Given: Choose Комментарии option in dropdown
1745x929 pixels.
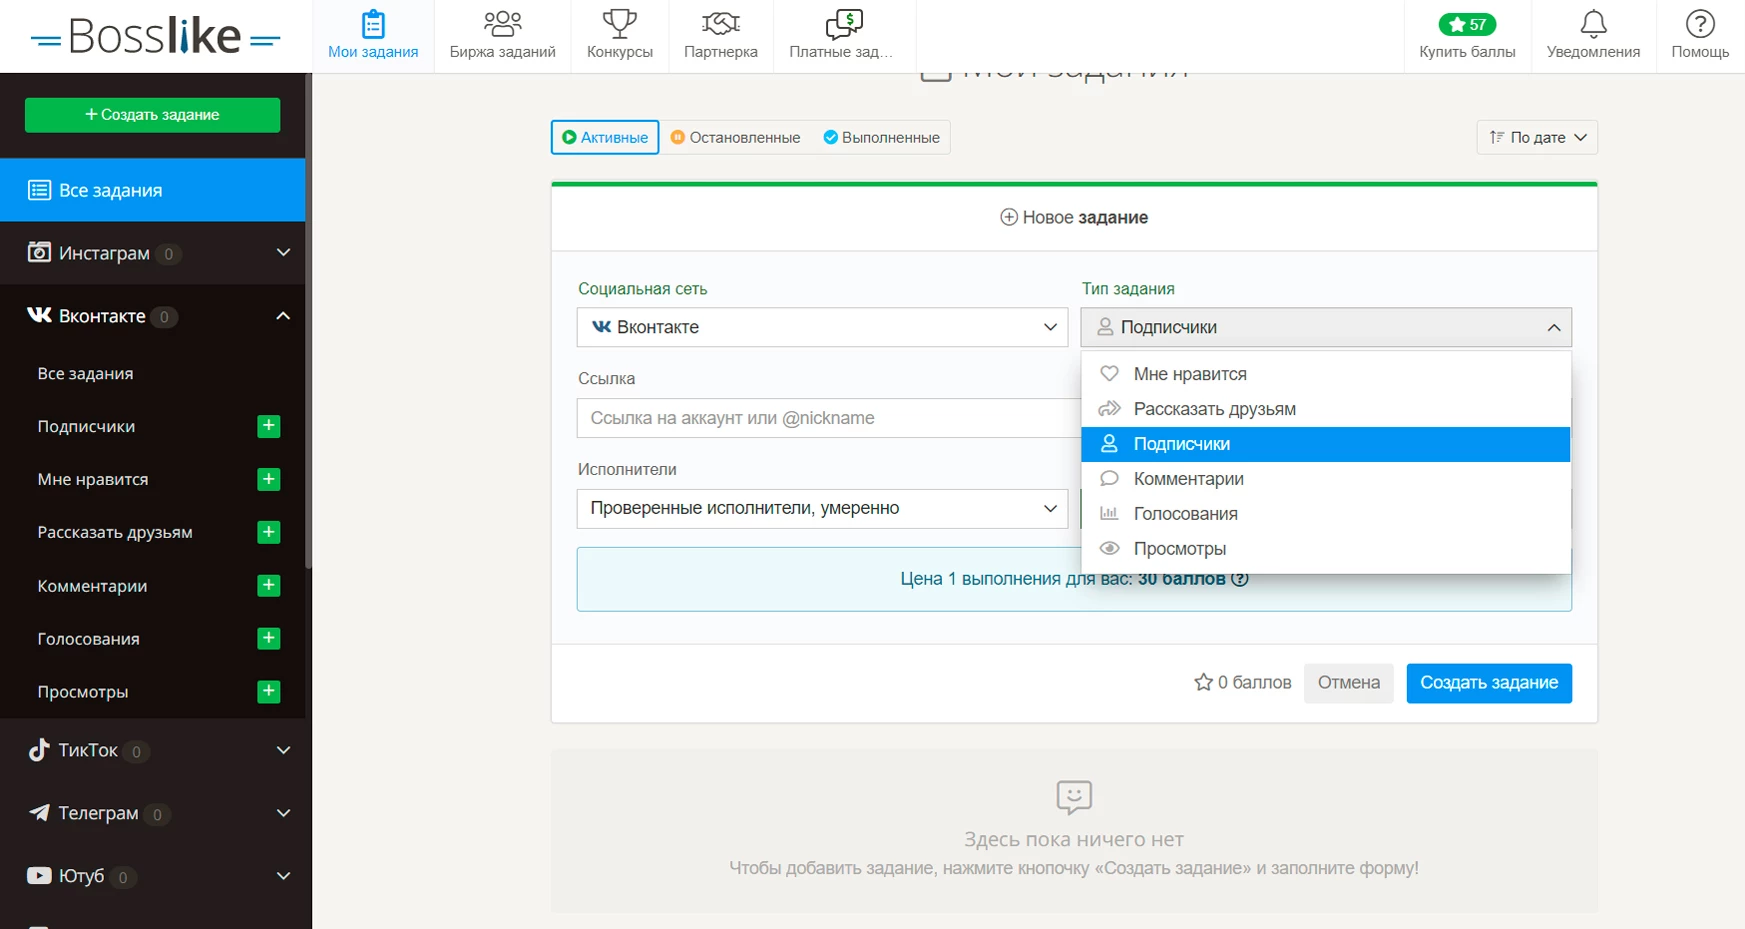Looking at the screenshot, I should click(1326, 479).
